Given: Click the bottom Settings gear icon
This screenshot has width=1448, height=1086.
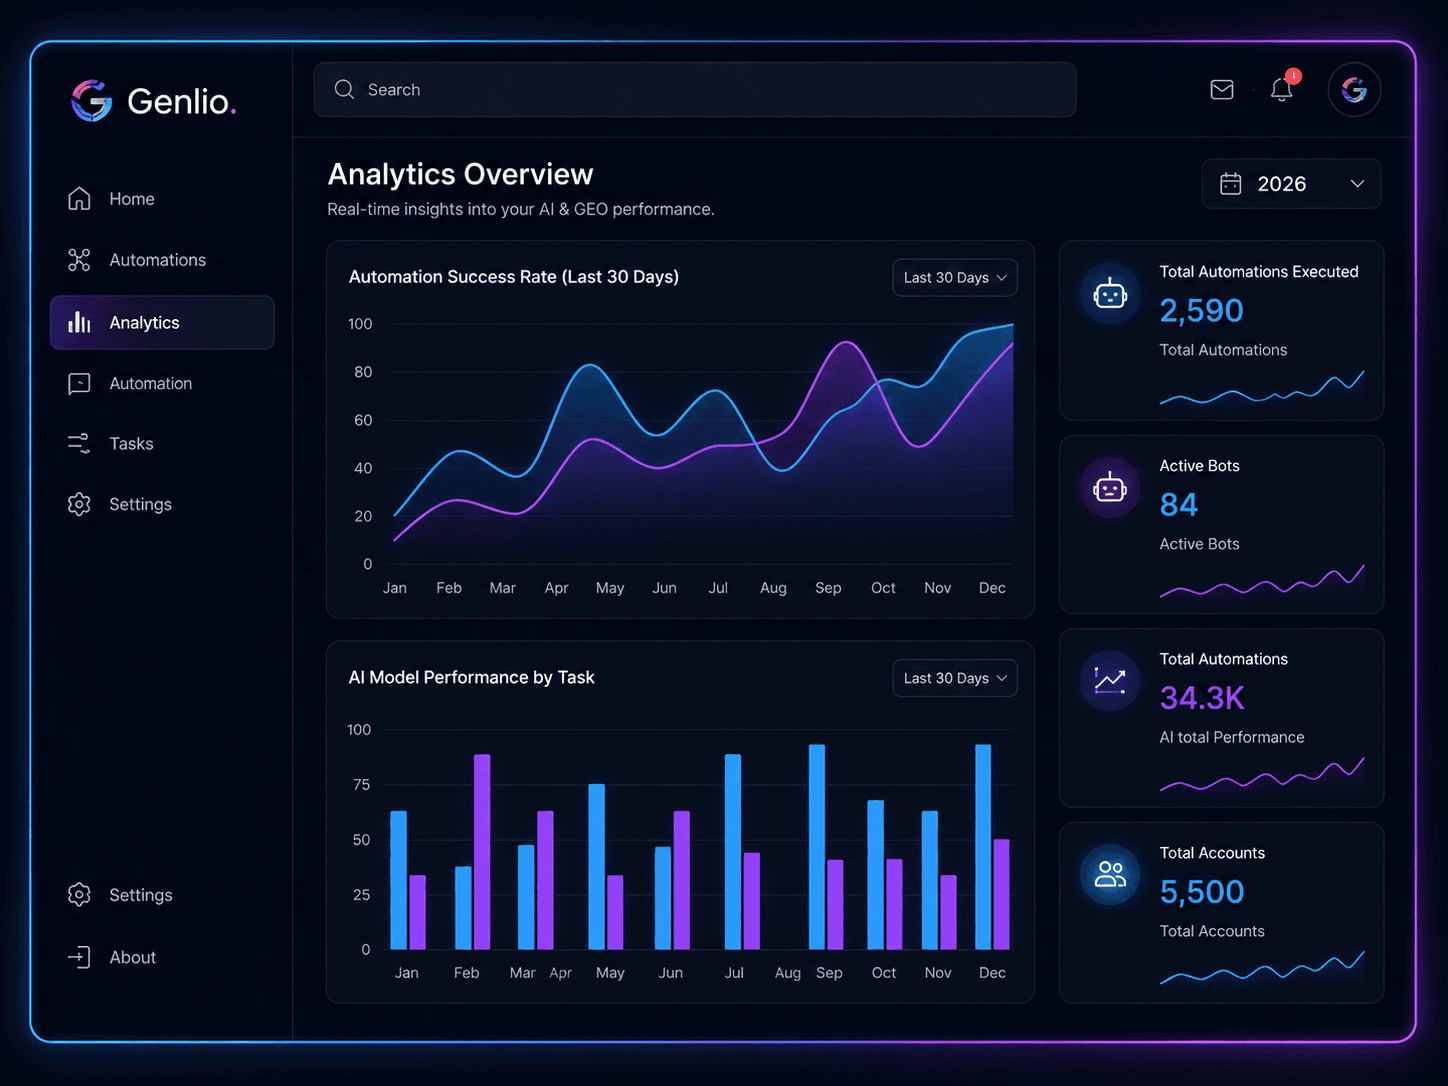Looking at the screenshot, I should 79,894.
